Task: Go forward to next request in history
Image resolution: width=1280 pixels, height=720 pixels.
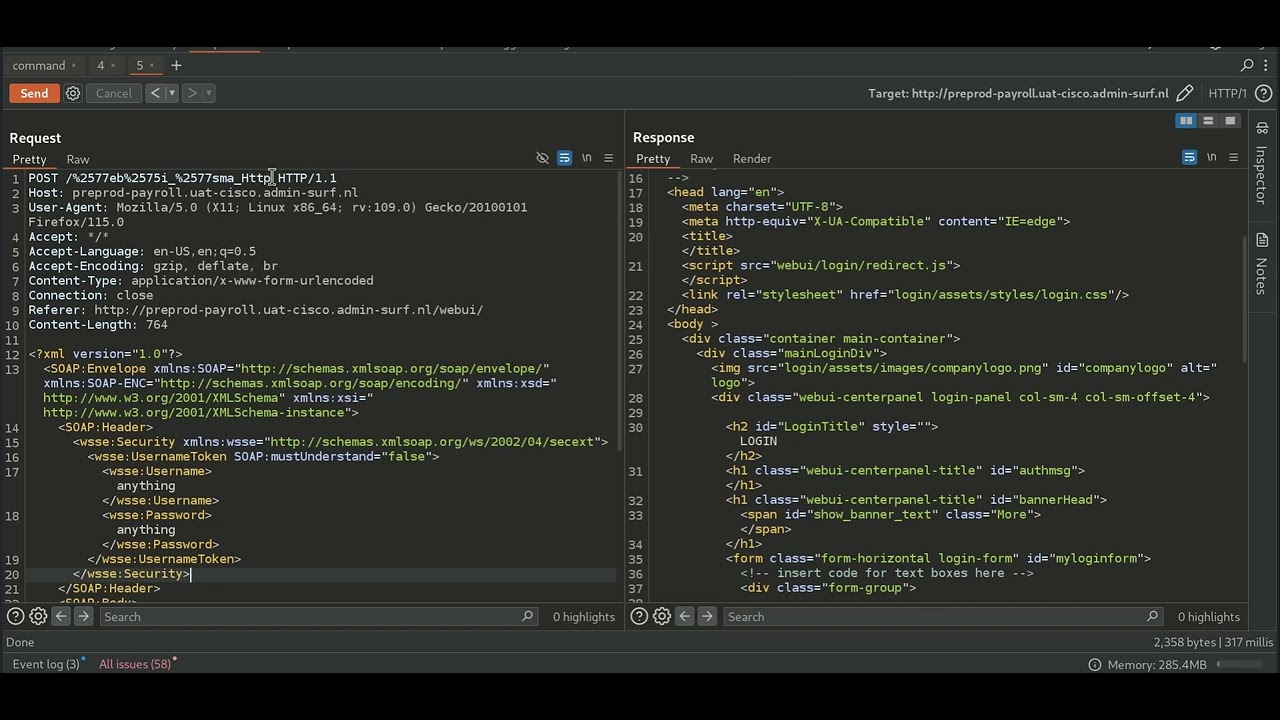Action: 192,93
